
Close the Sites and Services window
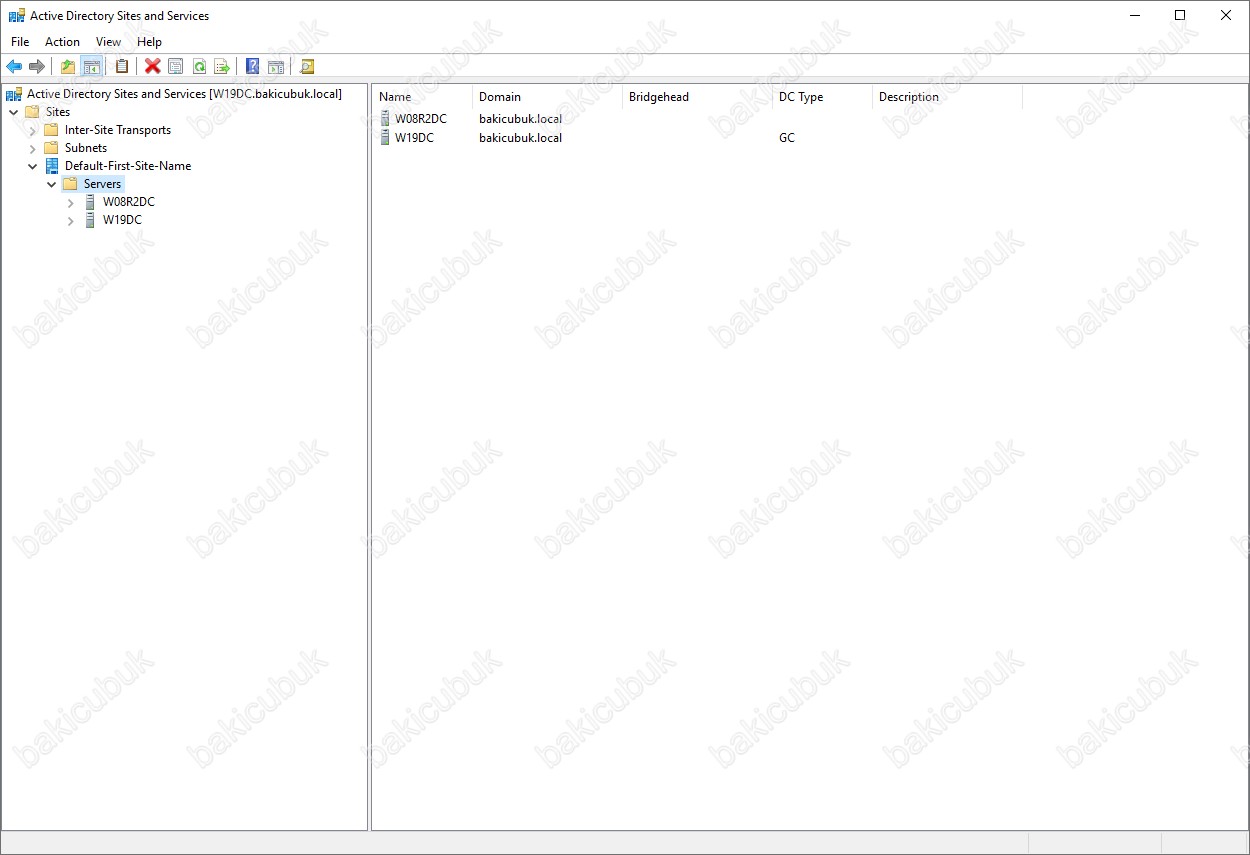click(x=1226, y=15)
